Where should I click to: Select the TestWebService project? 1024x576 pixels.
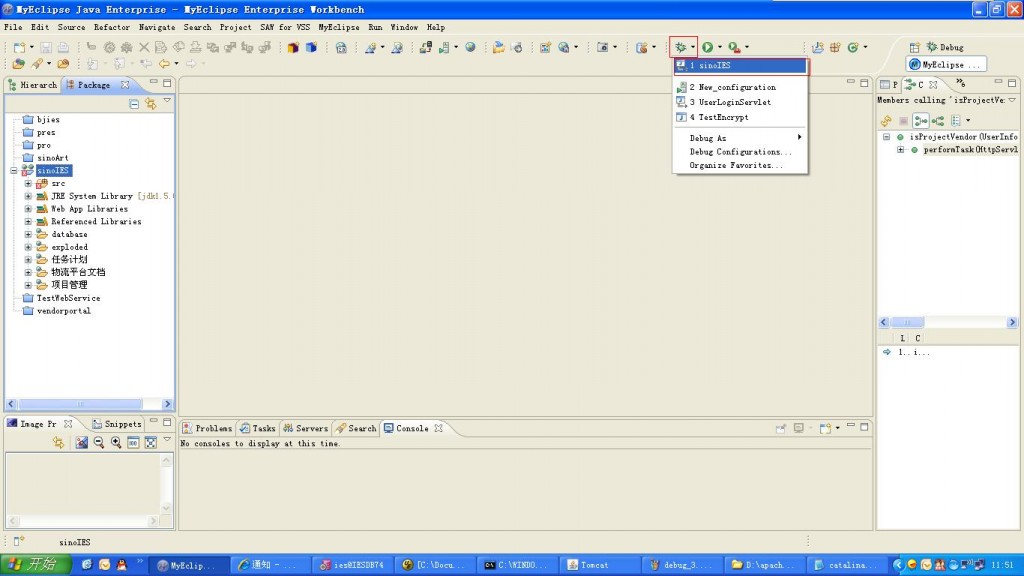(69, 298)
